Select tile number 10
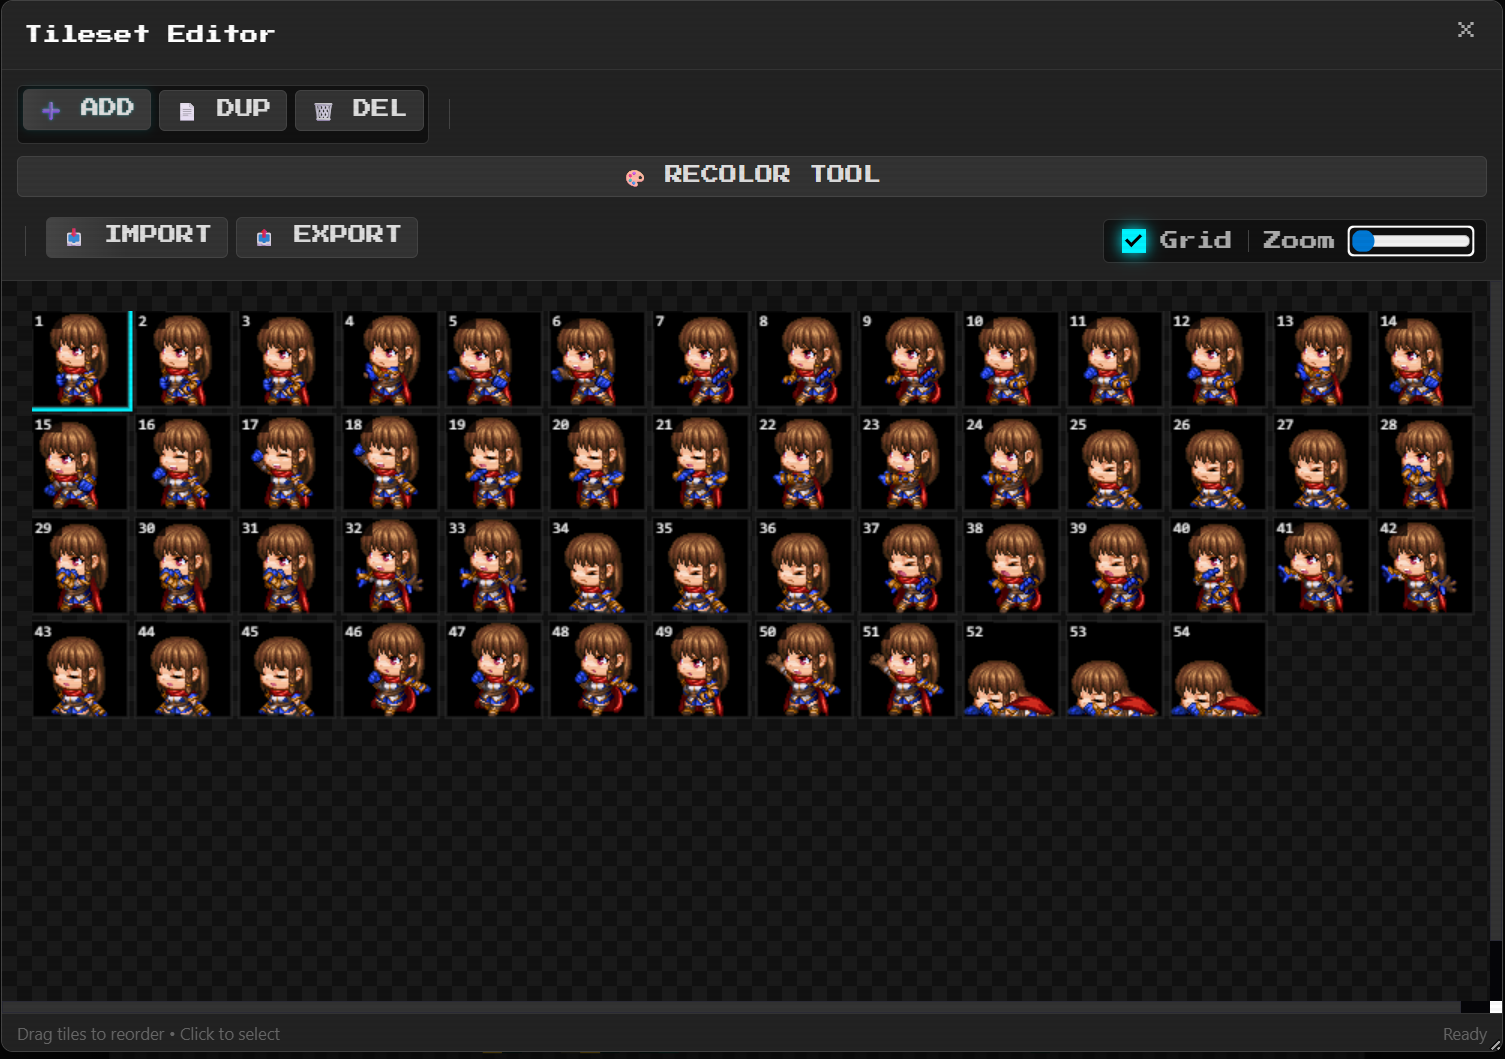Image resolution: width=1505 pixels, height=1059 pixels. pos(1012,360)
